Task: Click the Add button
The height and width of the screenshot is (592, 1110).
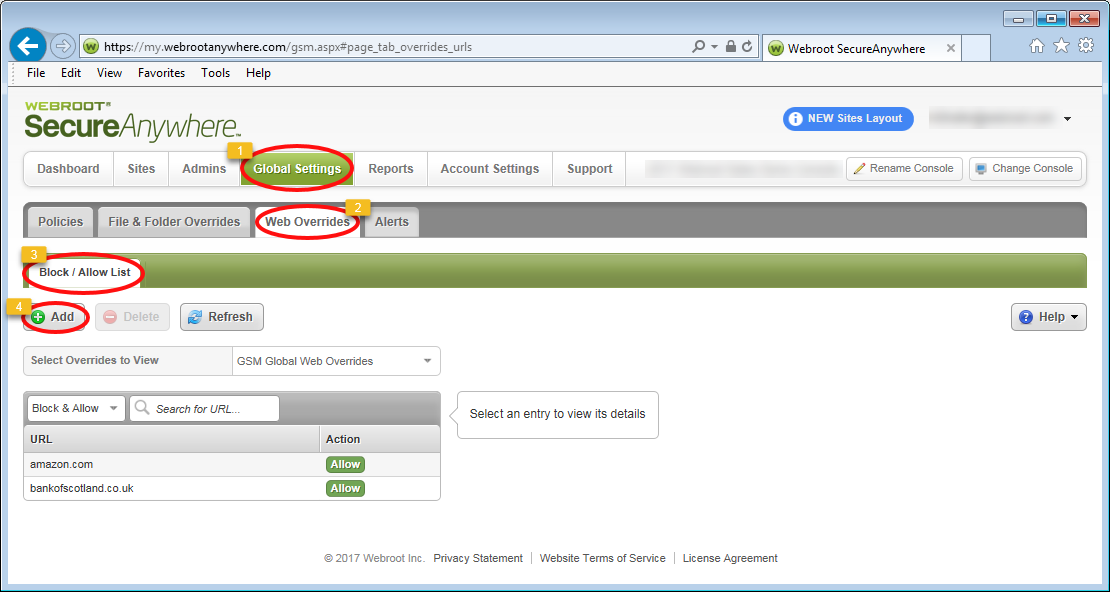Action: tap(54, 317)
